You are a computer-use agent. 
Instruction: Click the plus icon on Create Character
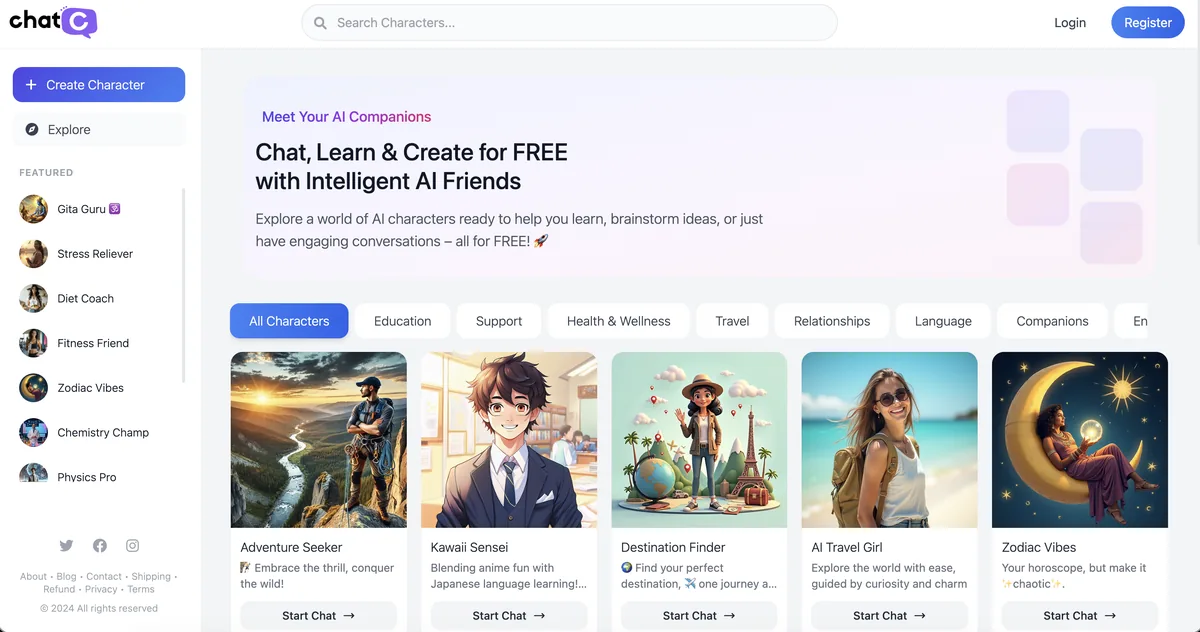point(31,85)
